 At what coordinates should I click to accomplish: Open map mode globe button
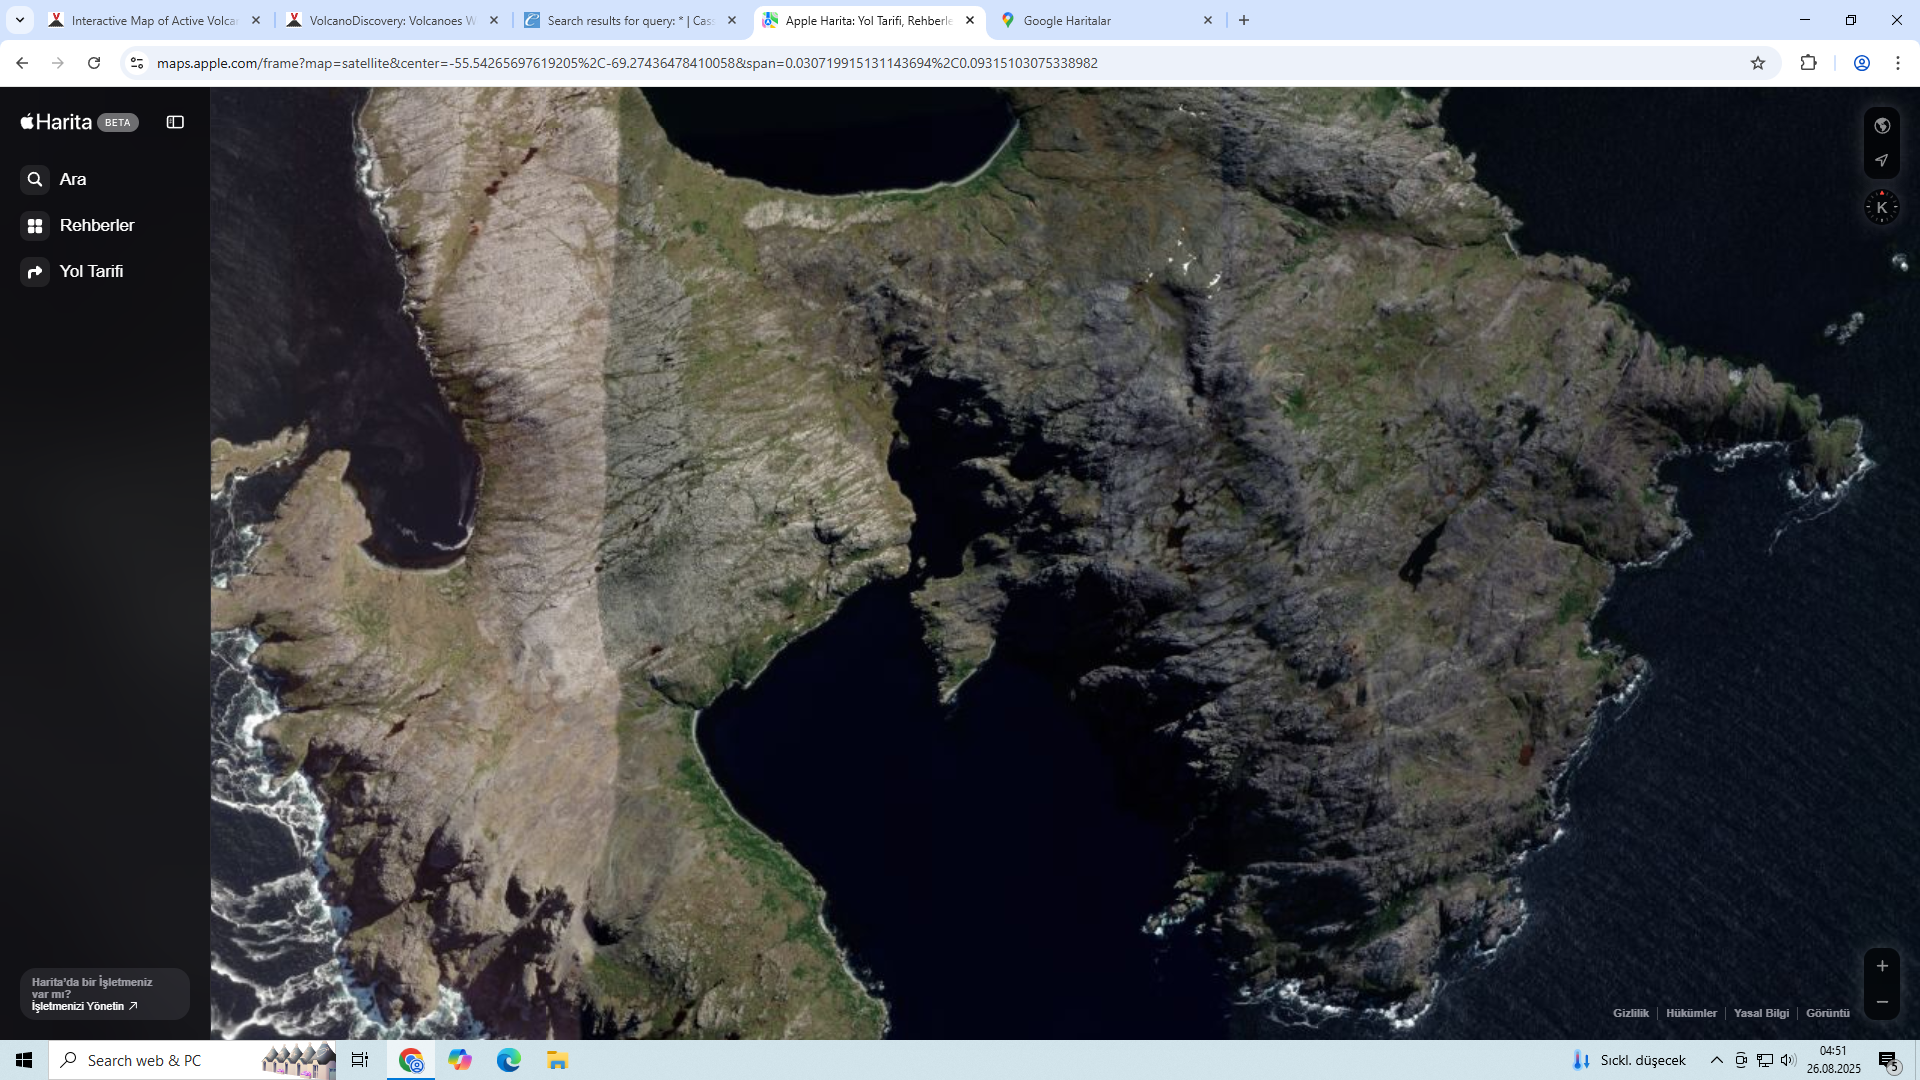(x=1881, y=126)
